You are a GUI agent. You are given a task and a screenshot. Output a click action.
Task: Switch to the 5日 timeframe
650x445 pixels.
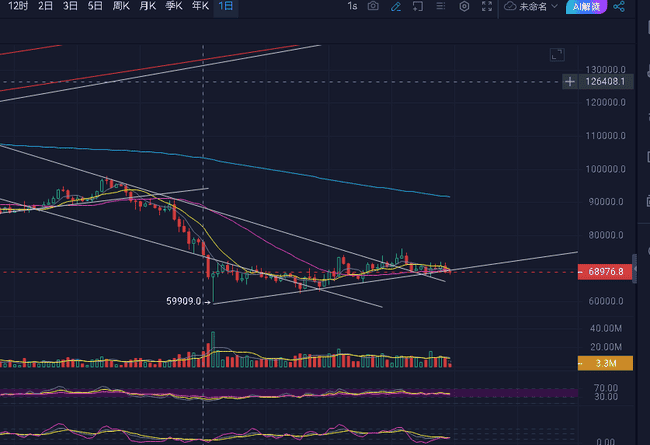click(95, 6)
